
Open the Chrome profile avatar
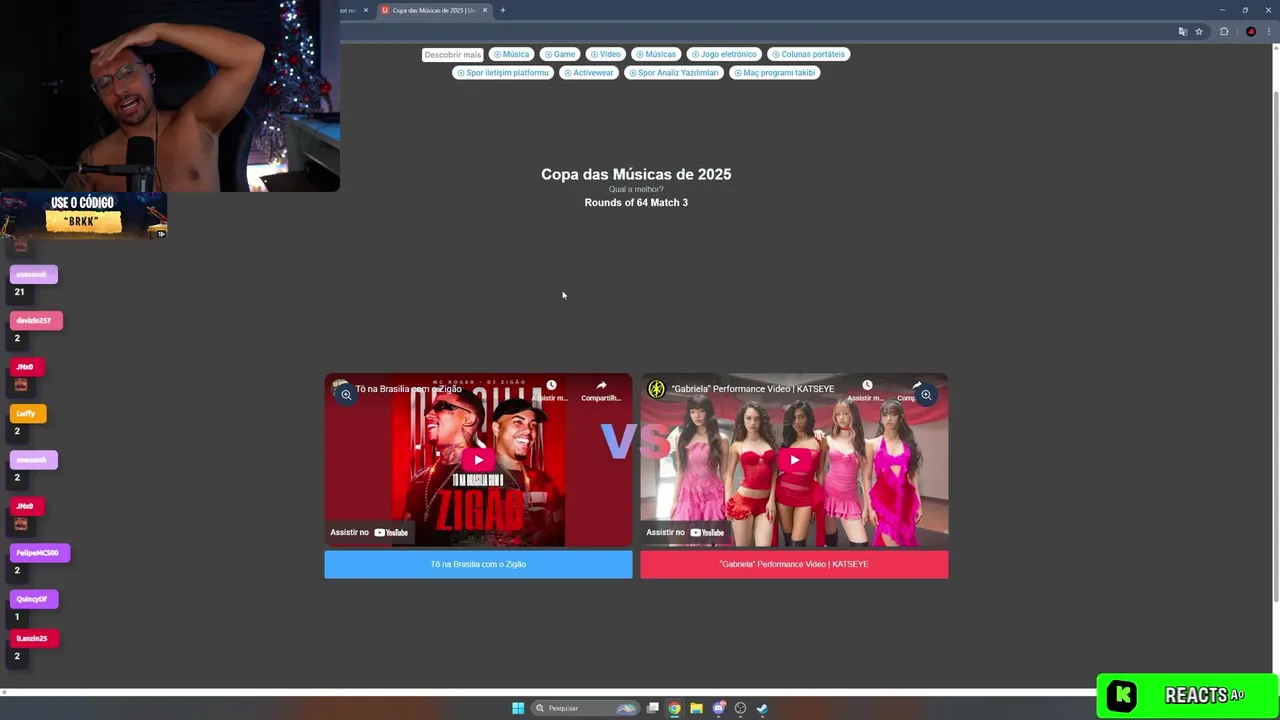pyautogui.click(x=1251, y=31)
